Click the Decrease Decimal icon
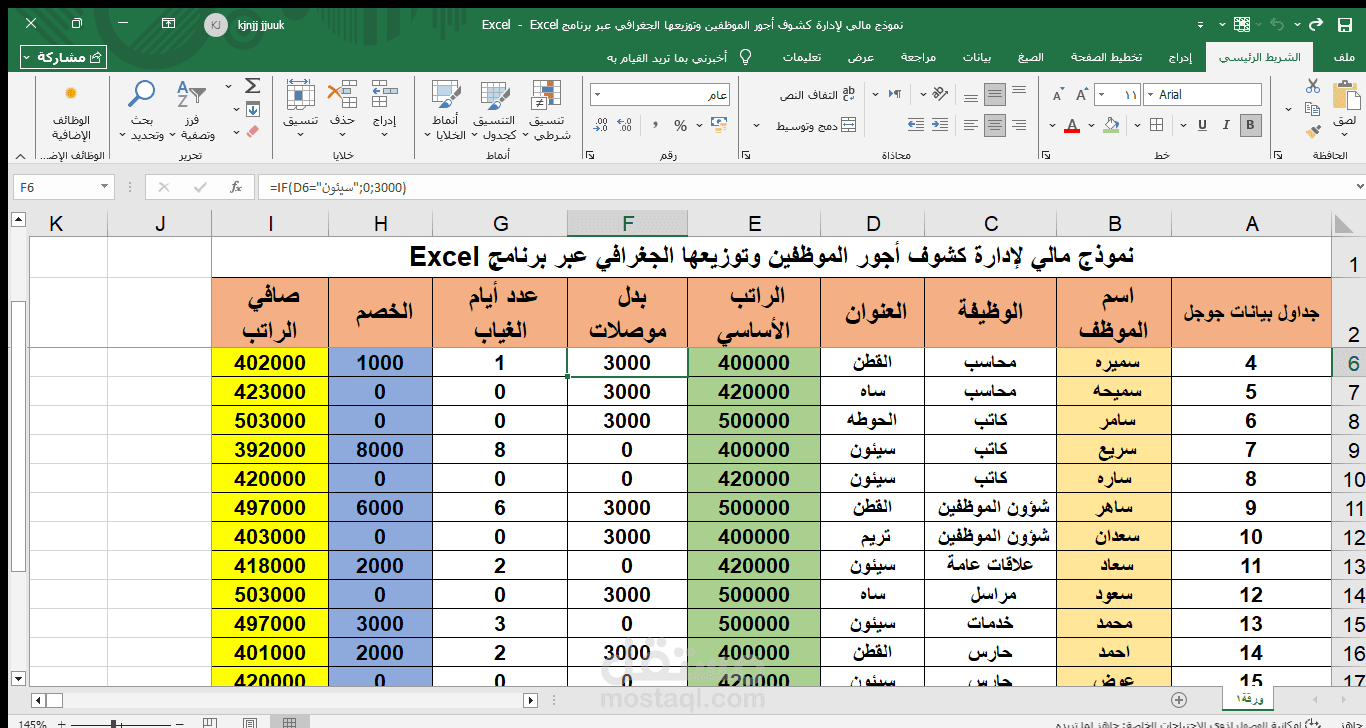The height and width of the screenshot is (728, 1366). [600, 125]
